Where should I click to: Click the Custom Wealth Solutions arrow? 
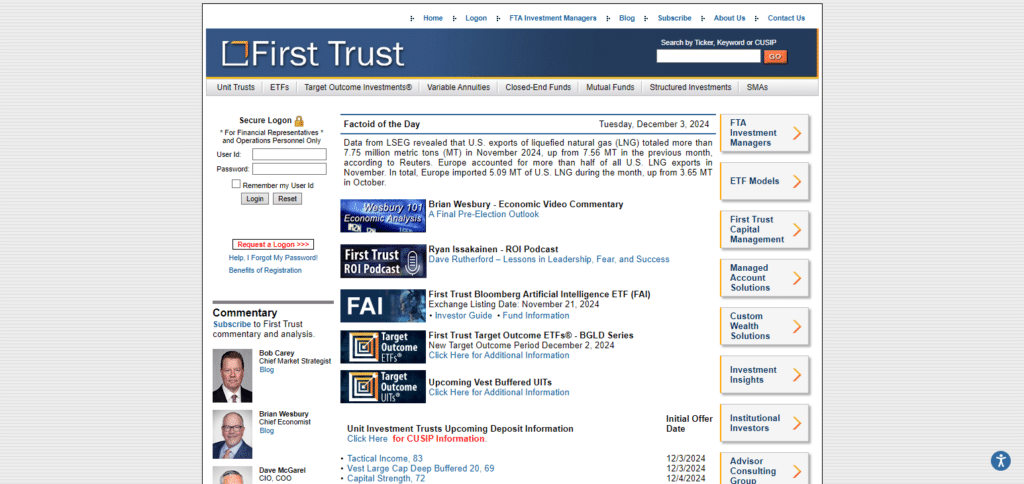[x=797, y=327]
